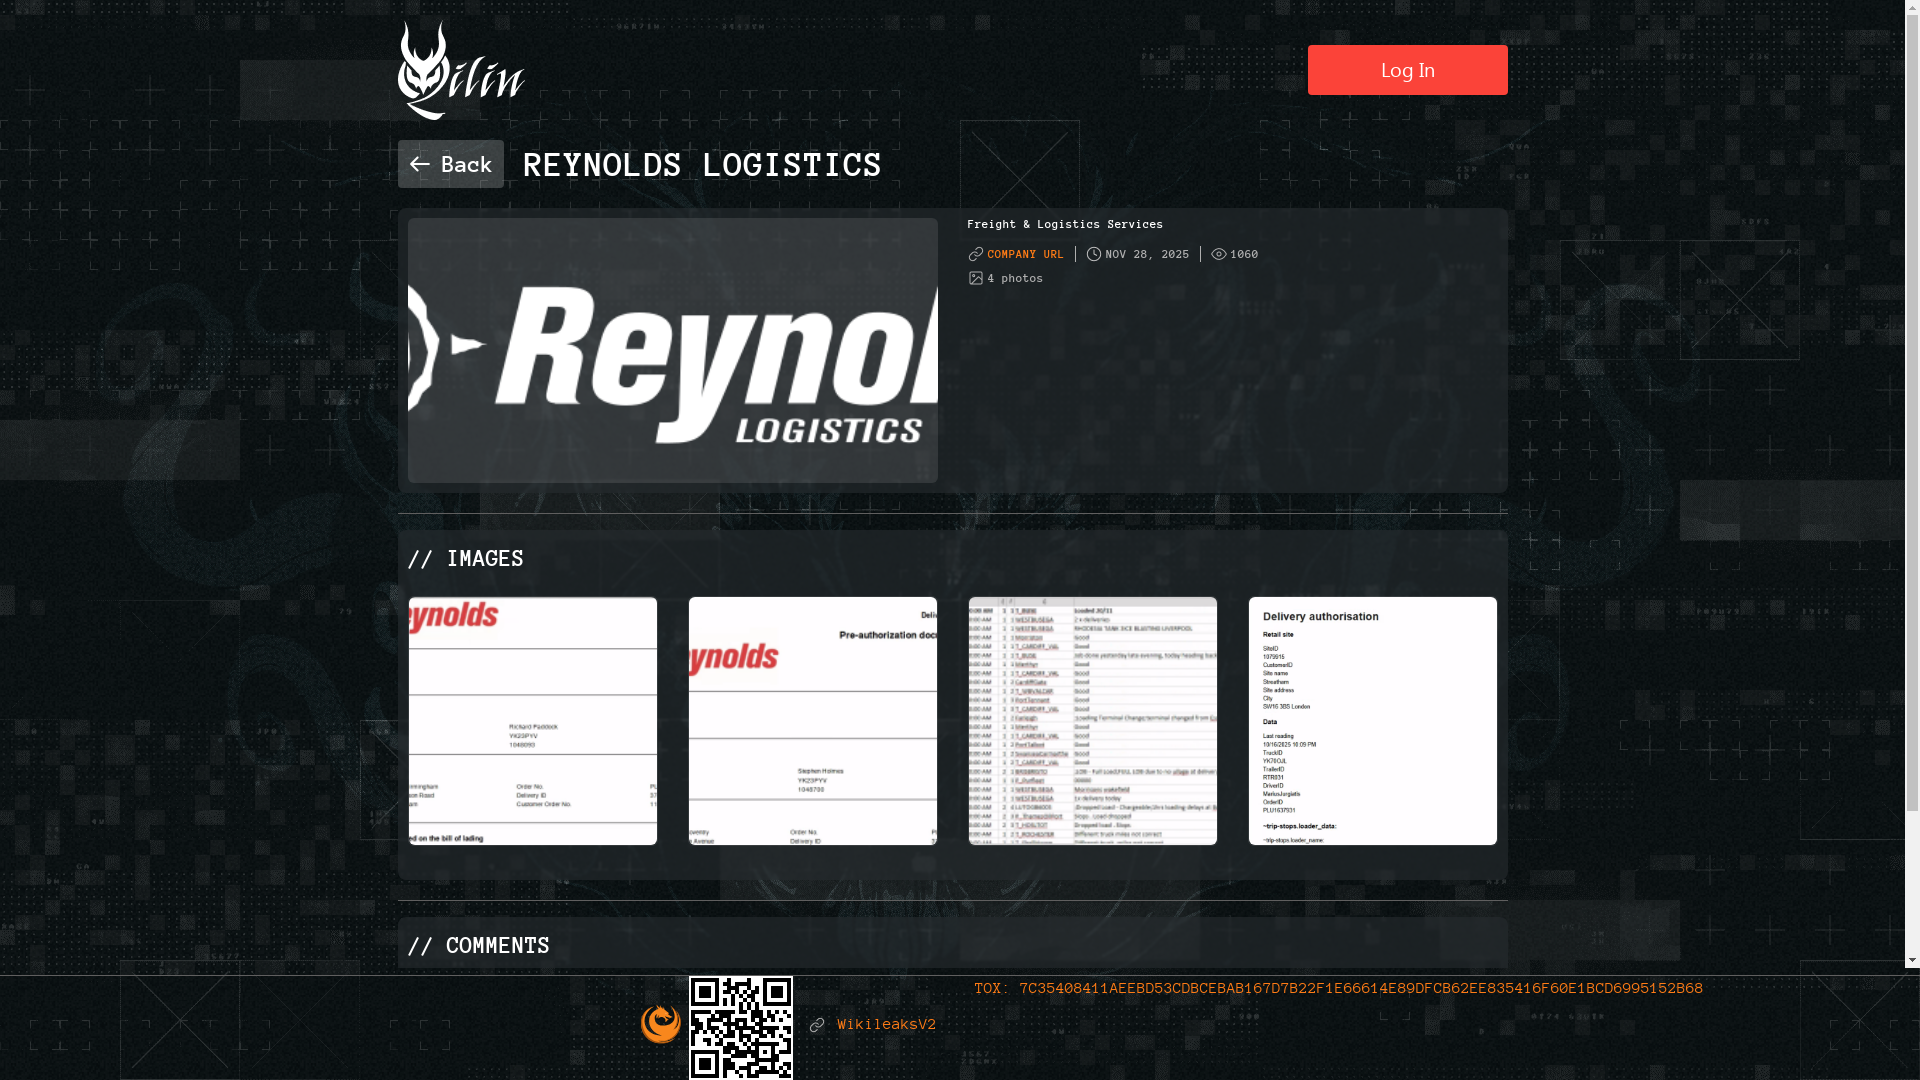Click the link icon left of WikileaksV2
This screenshot has height=1080, width=1920.
(817, 1025)
